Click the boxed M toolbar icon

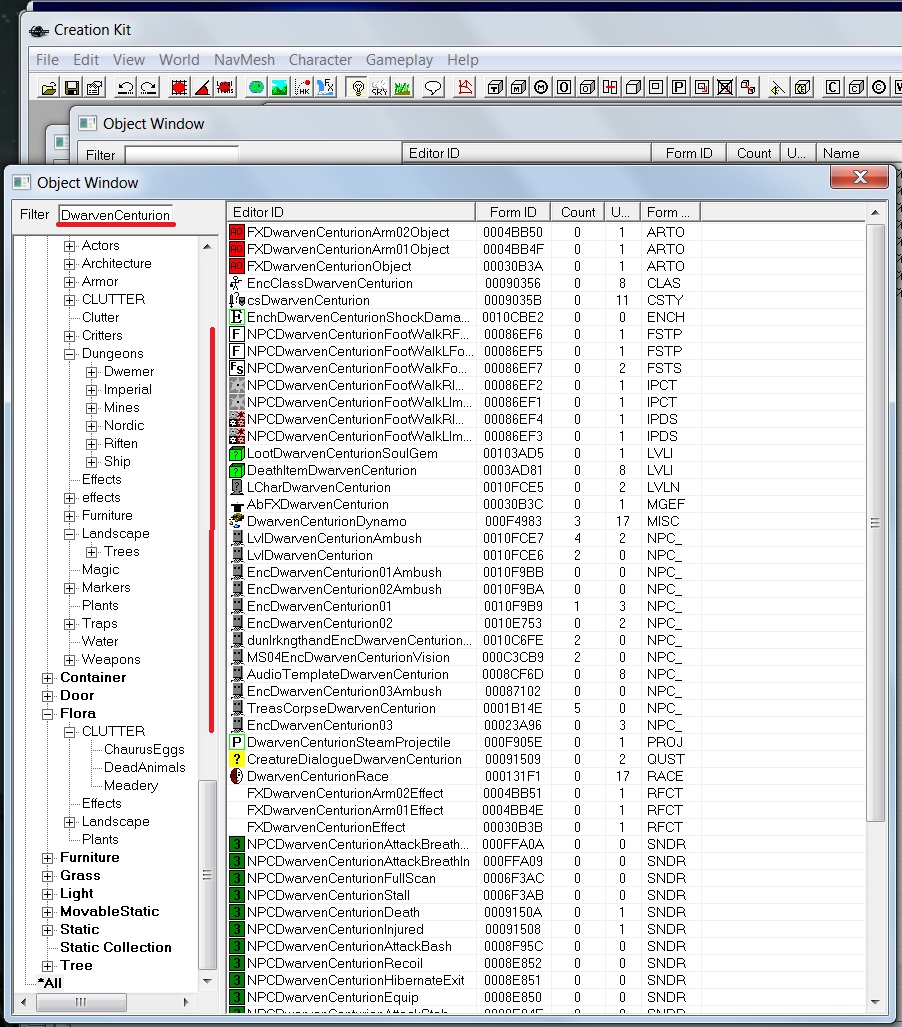click(519, 87)
